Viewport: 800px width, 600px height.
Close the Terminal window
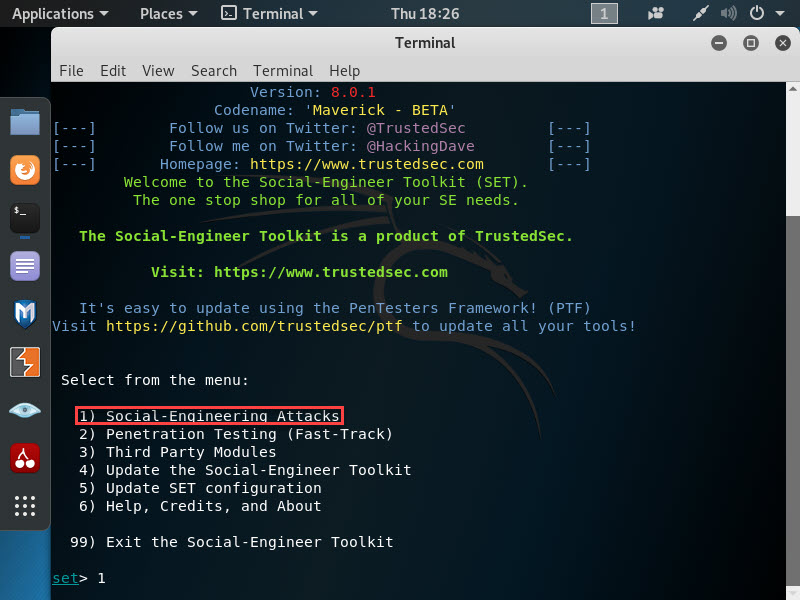(783, 43)
